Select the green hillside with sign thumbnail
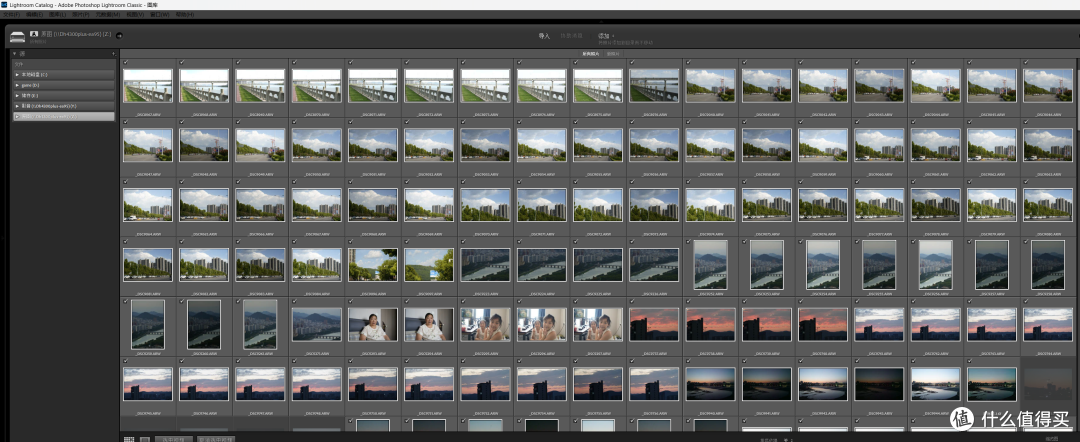1080x442 pixels. click(429, 265)
